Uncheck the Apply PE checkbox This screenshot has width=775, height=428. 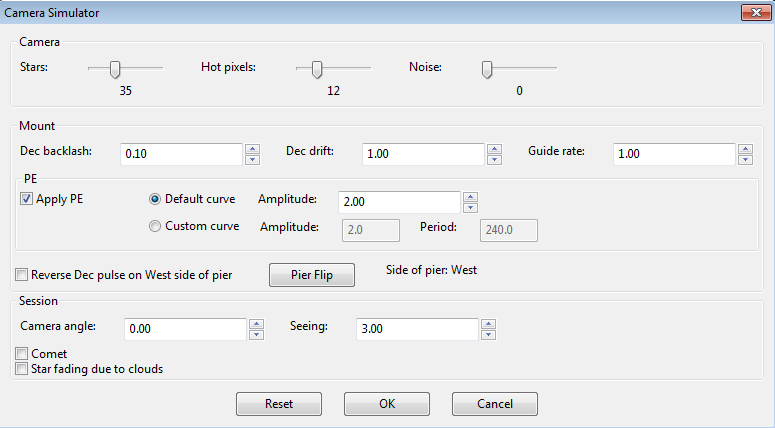click(26, 199)
